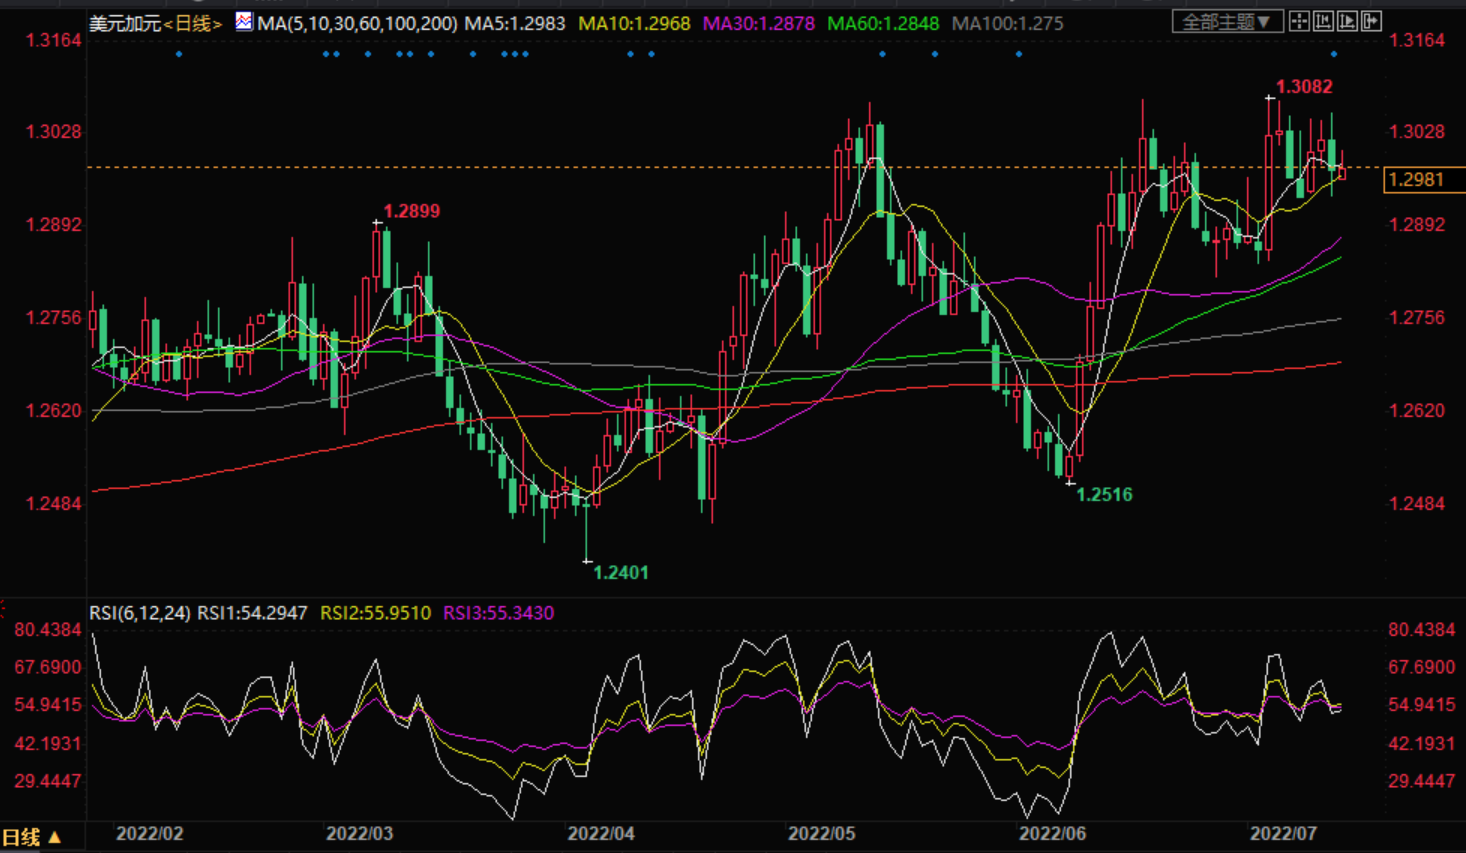The height and width of the screenshot is (853, 1466).
Task: Click the 1.2516 low price marker
Action: (1105, 495)
